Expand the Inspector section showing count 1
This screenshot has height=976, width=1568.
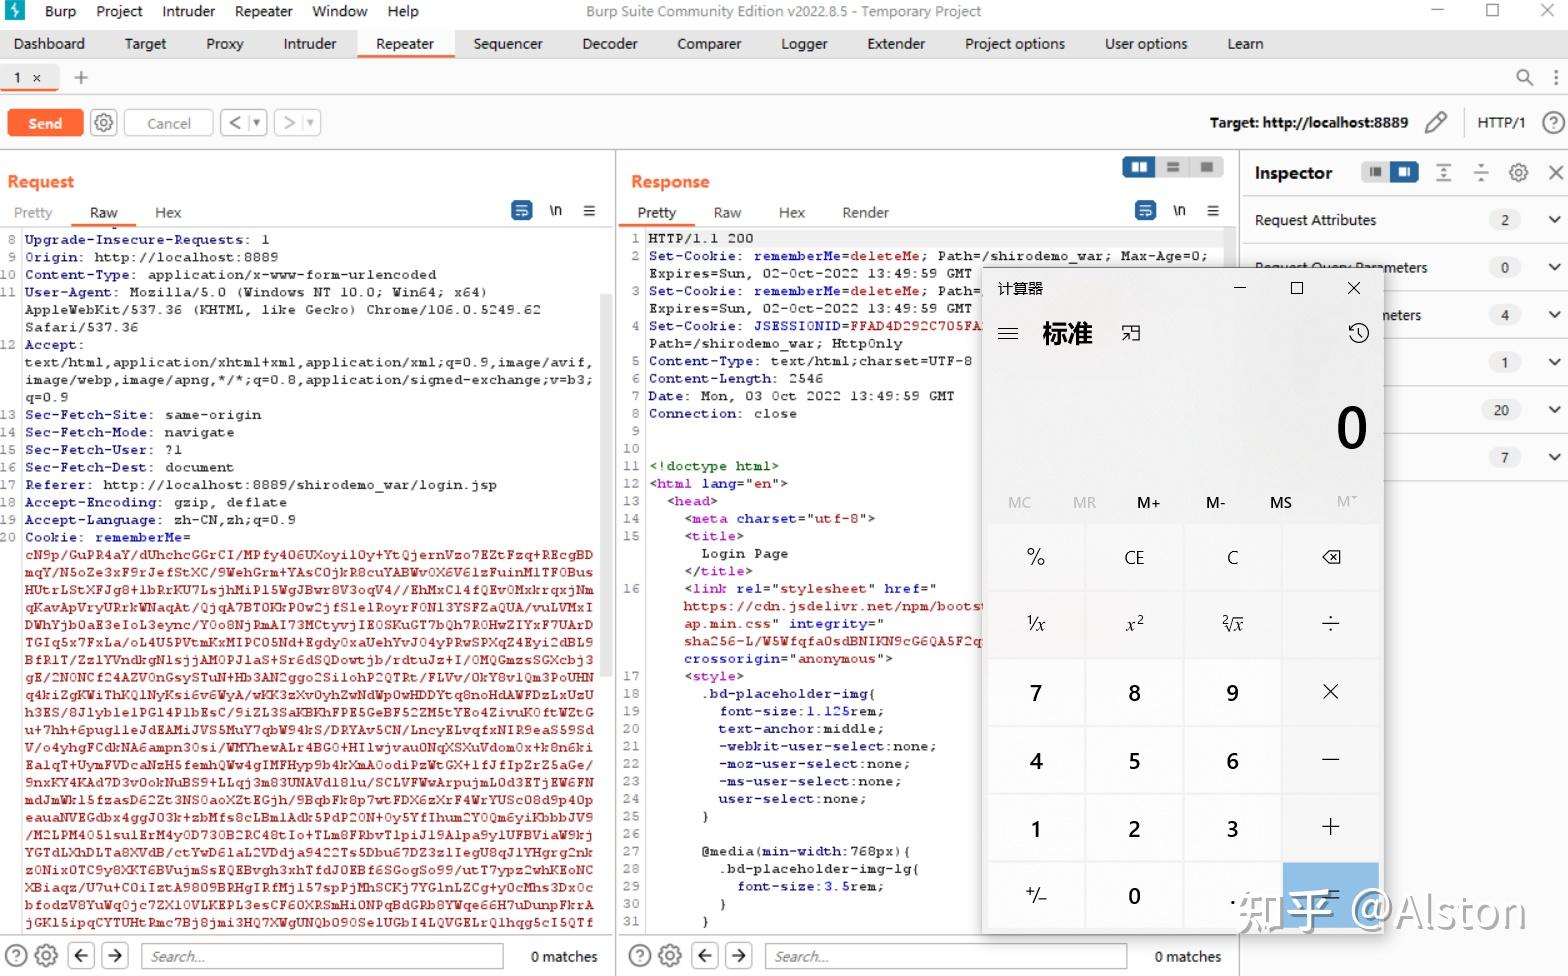[x=1554, y=362]
